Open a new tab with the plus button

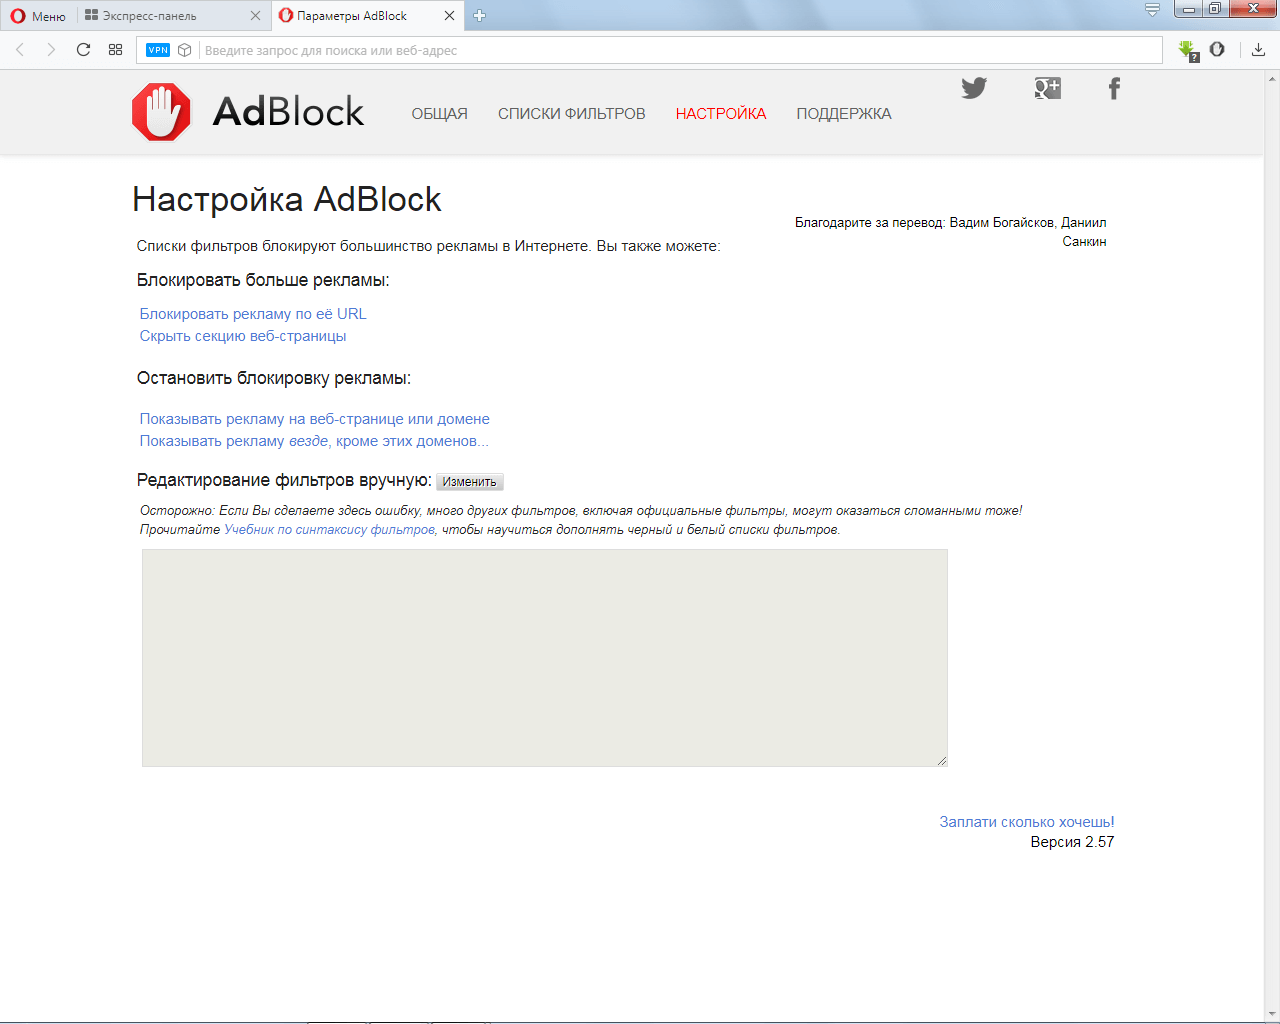[480, 16]
